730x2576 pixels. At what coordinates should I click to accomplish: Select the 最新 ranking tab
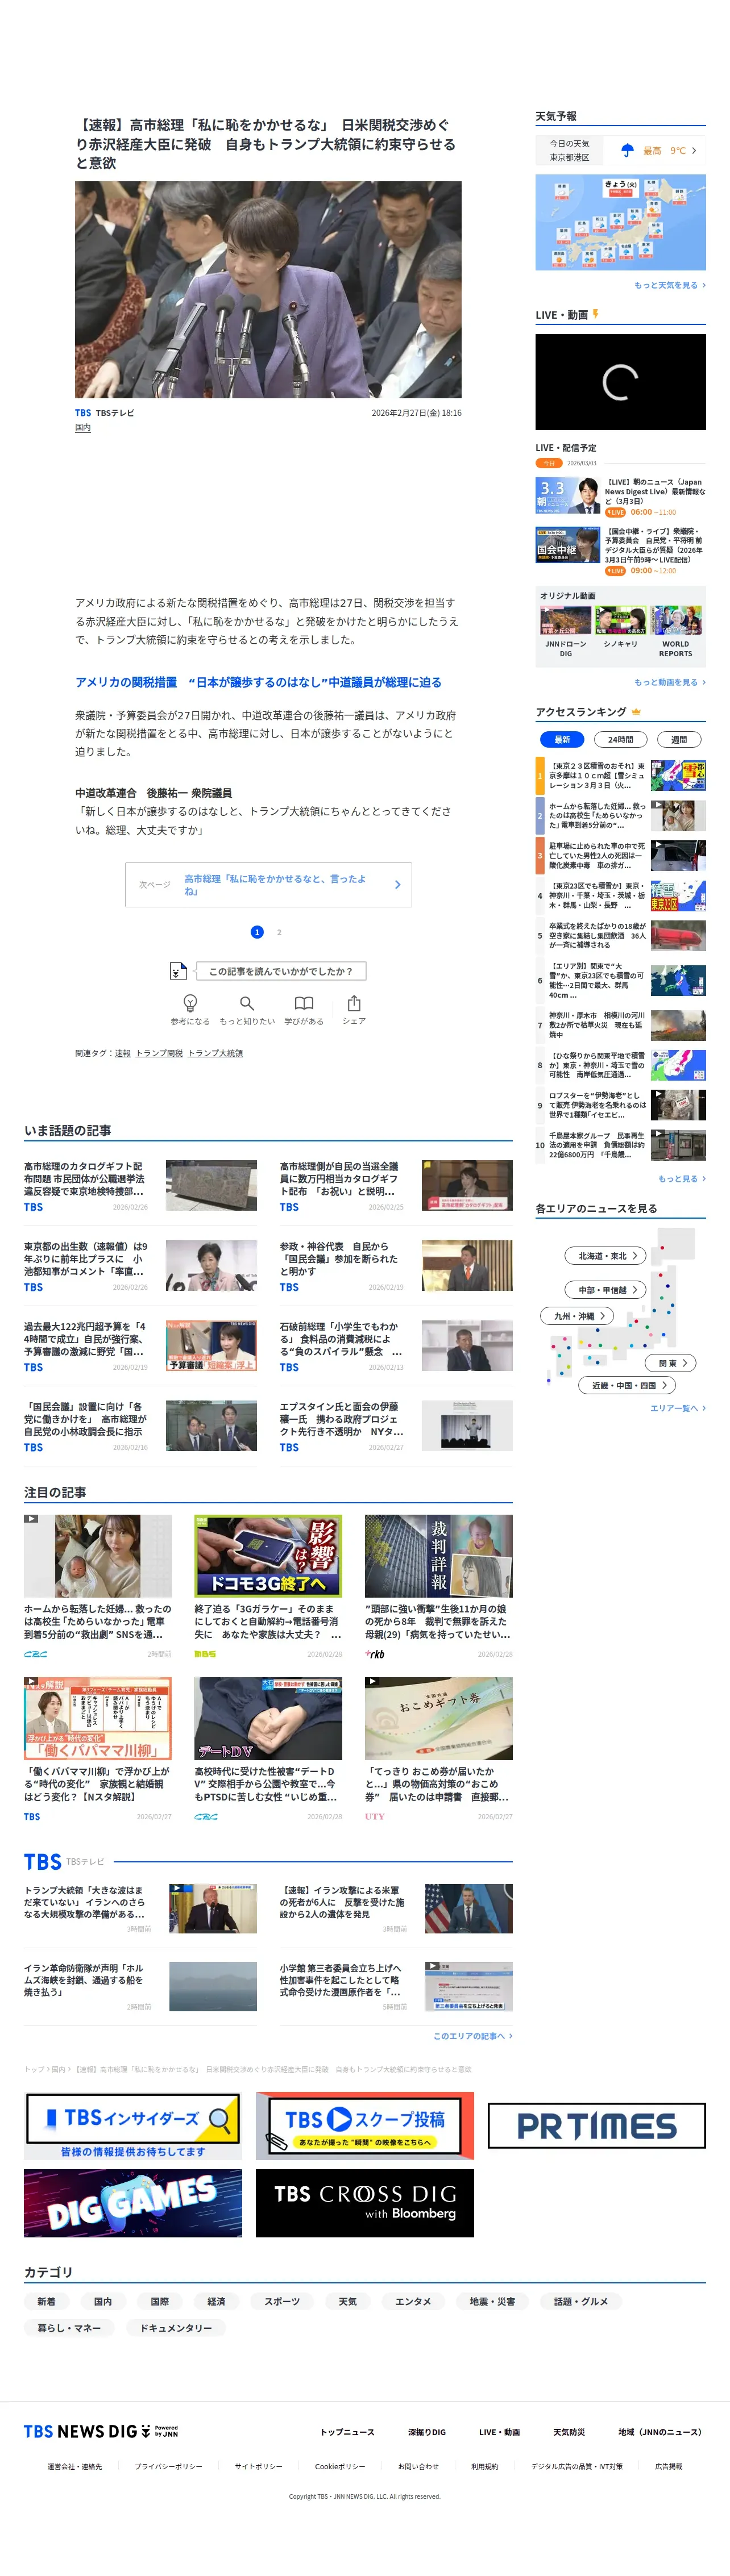[562, 739]
